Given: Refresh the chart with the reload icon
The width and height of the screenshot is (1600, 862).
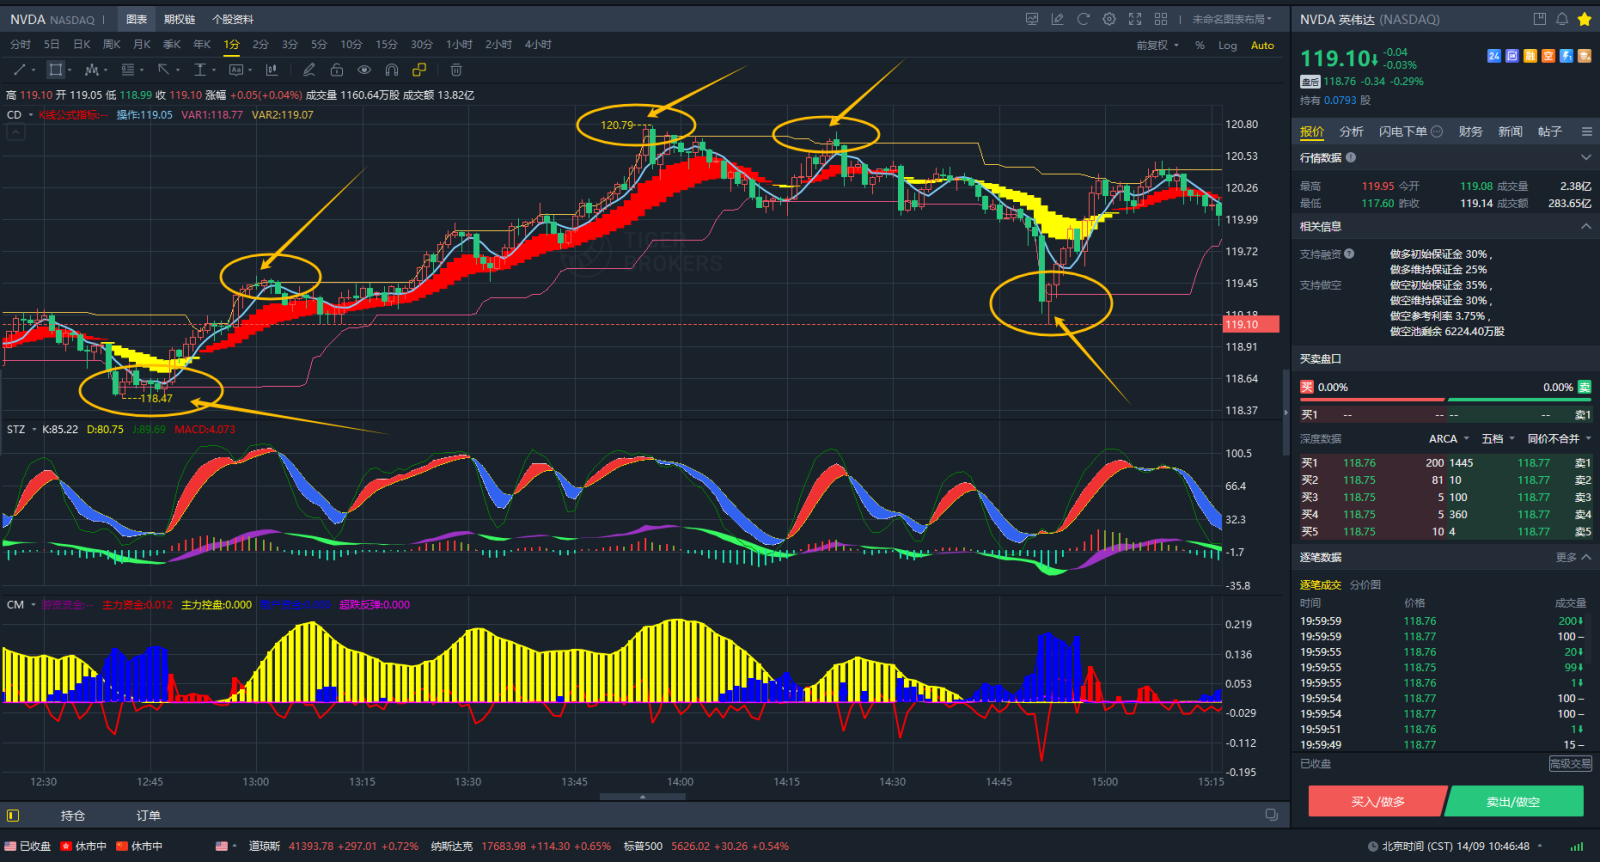Looking at the screenshot, I should point(1083,19).
